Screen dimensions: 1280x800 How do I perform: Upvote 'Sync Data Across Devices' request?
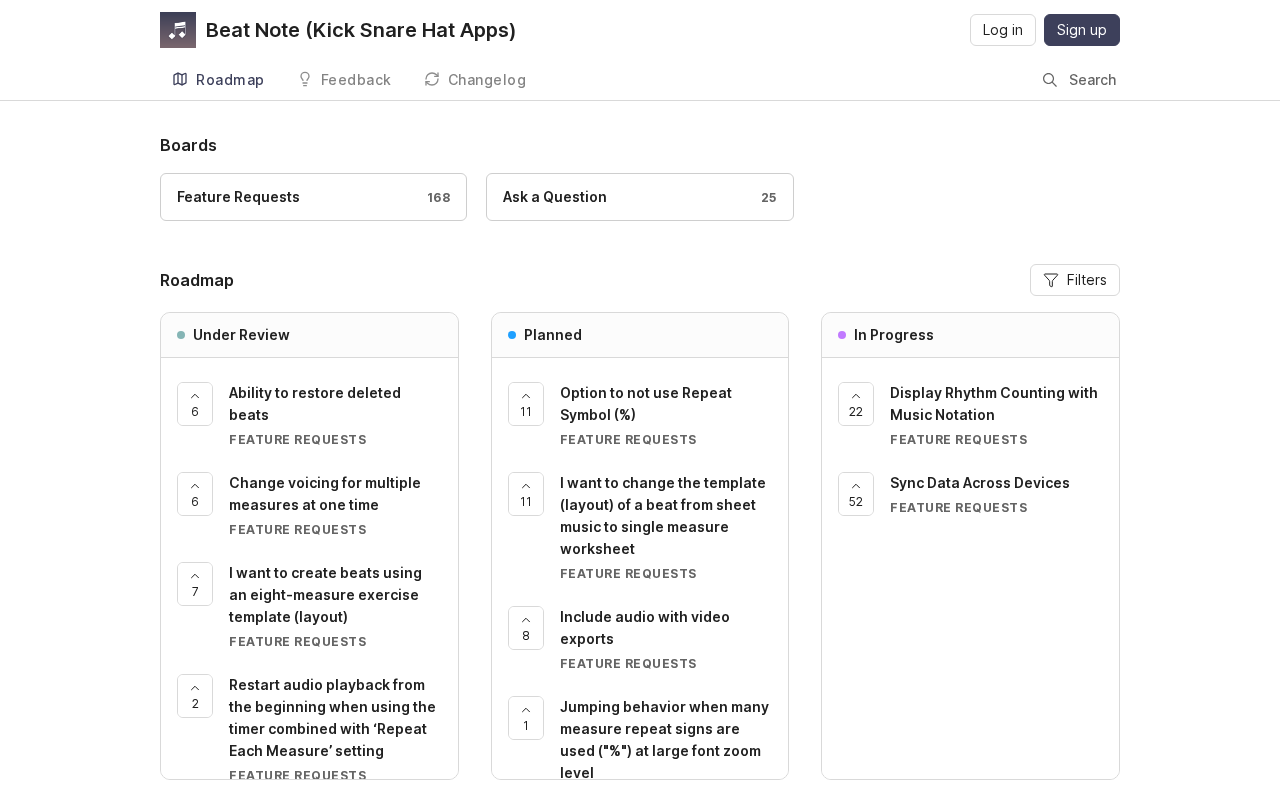pos(856,494)
